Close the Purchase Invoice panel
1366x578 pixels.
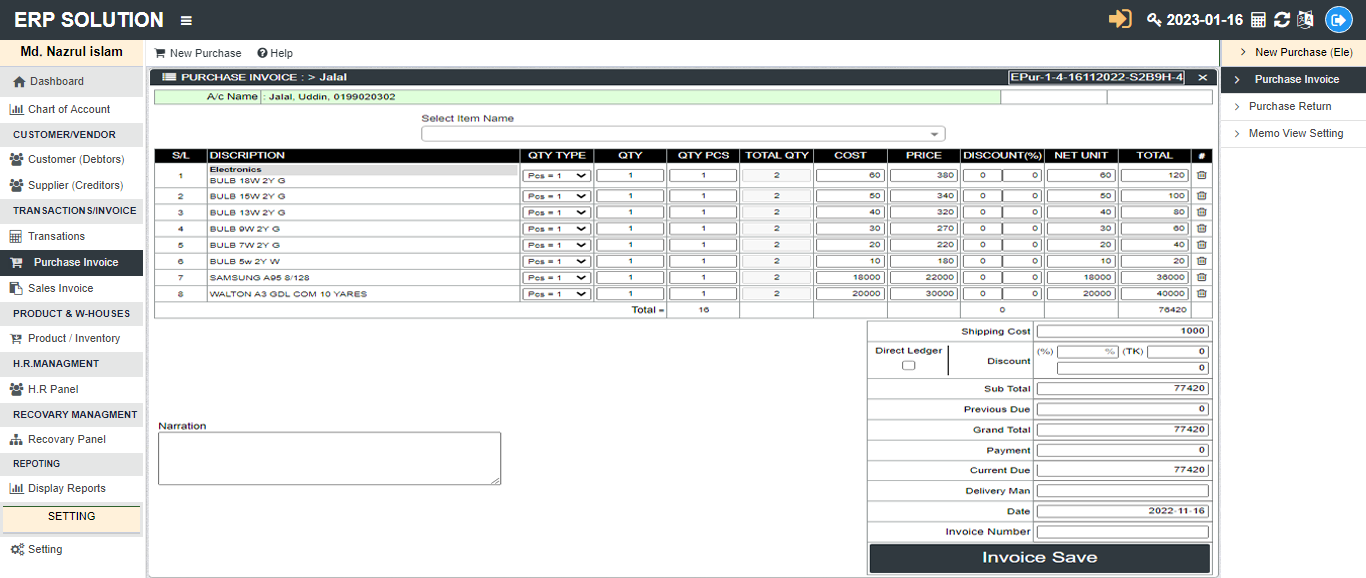[x=1202, y=77]
